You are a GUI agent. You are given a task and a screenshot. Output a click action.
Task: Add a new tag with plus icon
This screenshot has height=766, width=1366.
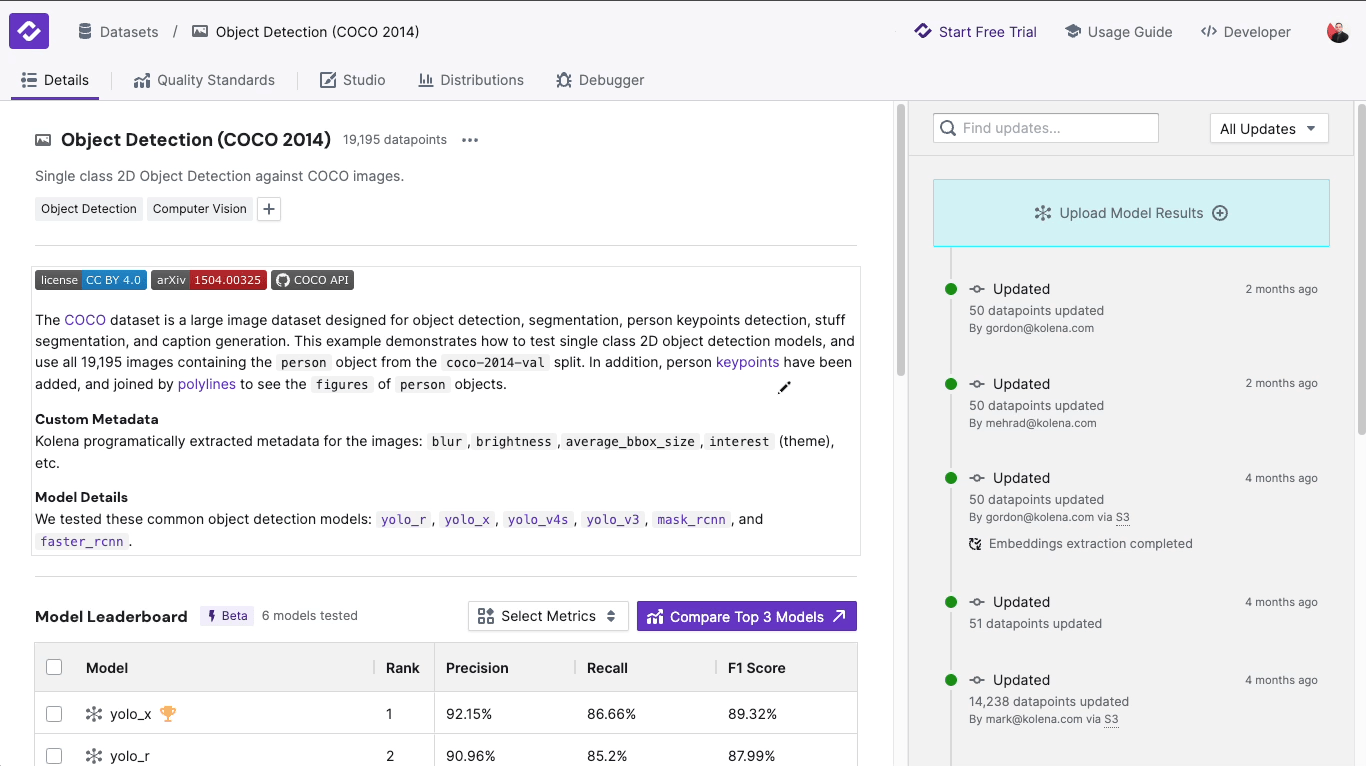(269, 209)
